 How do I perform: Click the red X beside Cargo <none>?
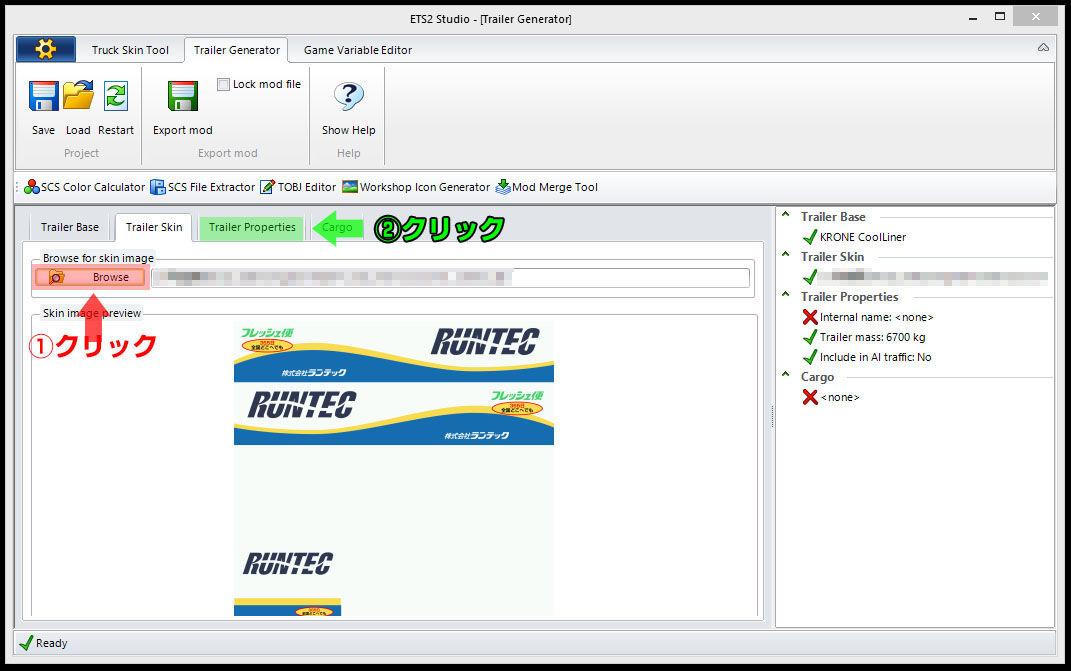click(810, 397)
